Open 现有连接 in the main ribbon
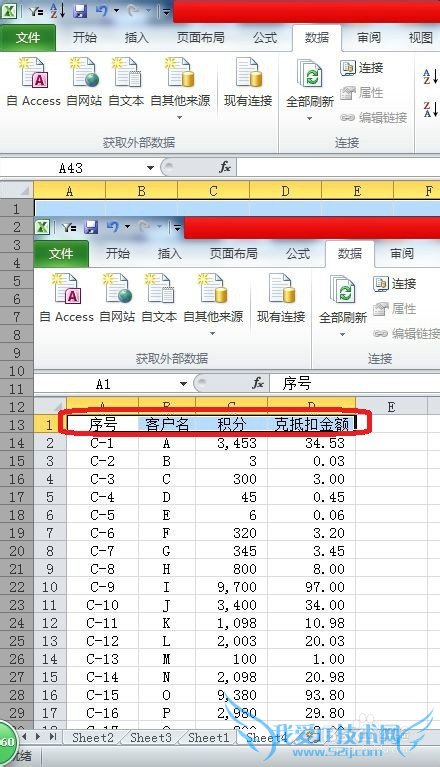 pyautogui.click(x=248, y=82)
